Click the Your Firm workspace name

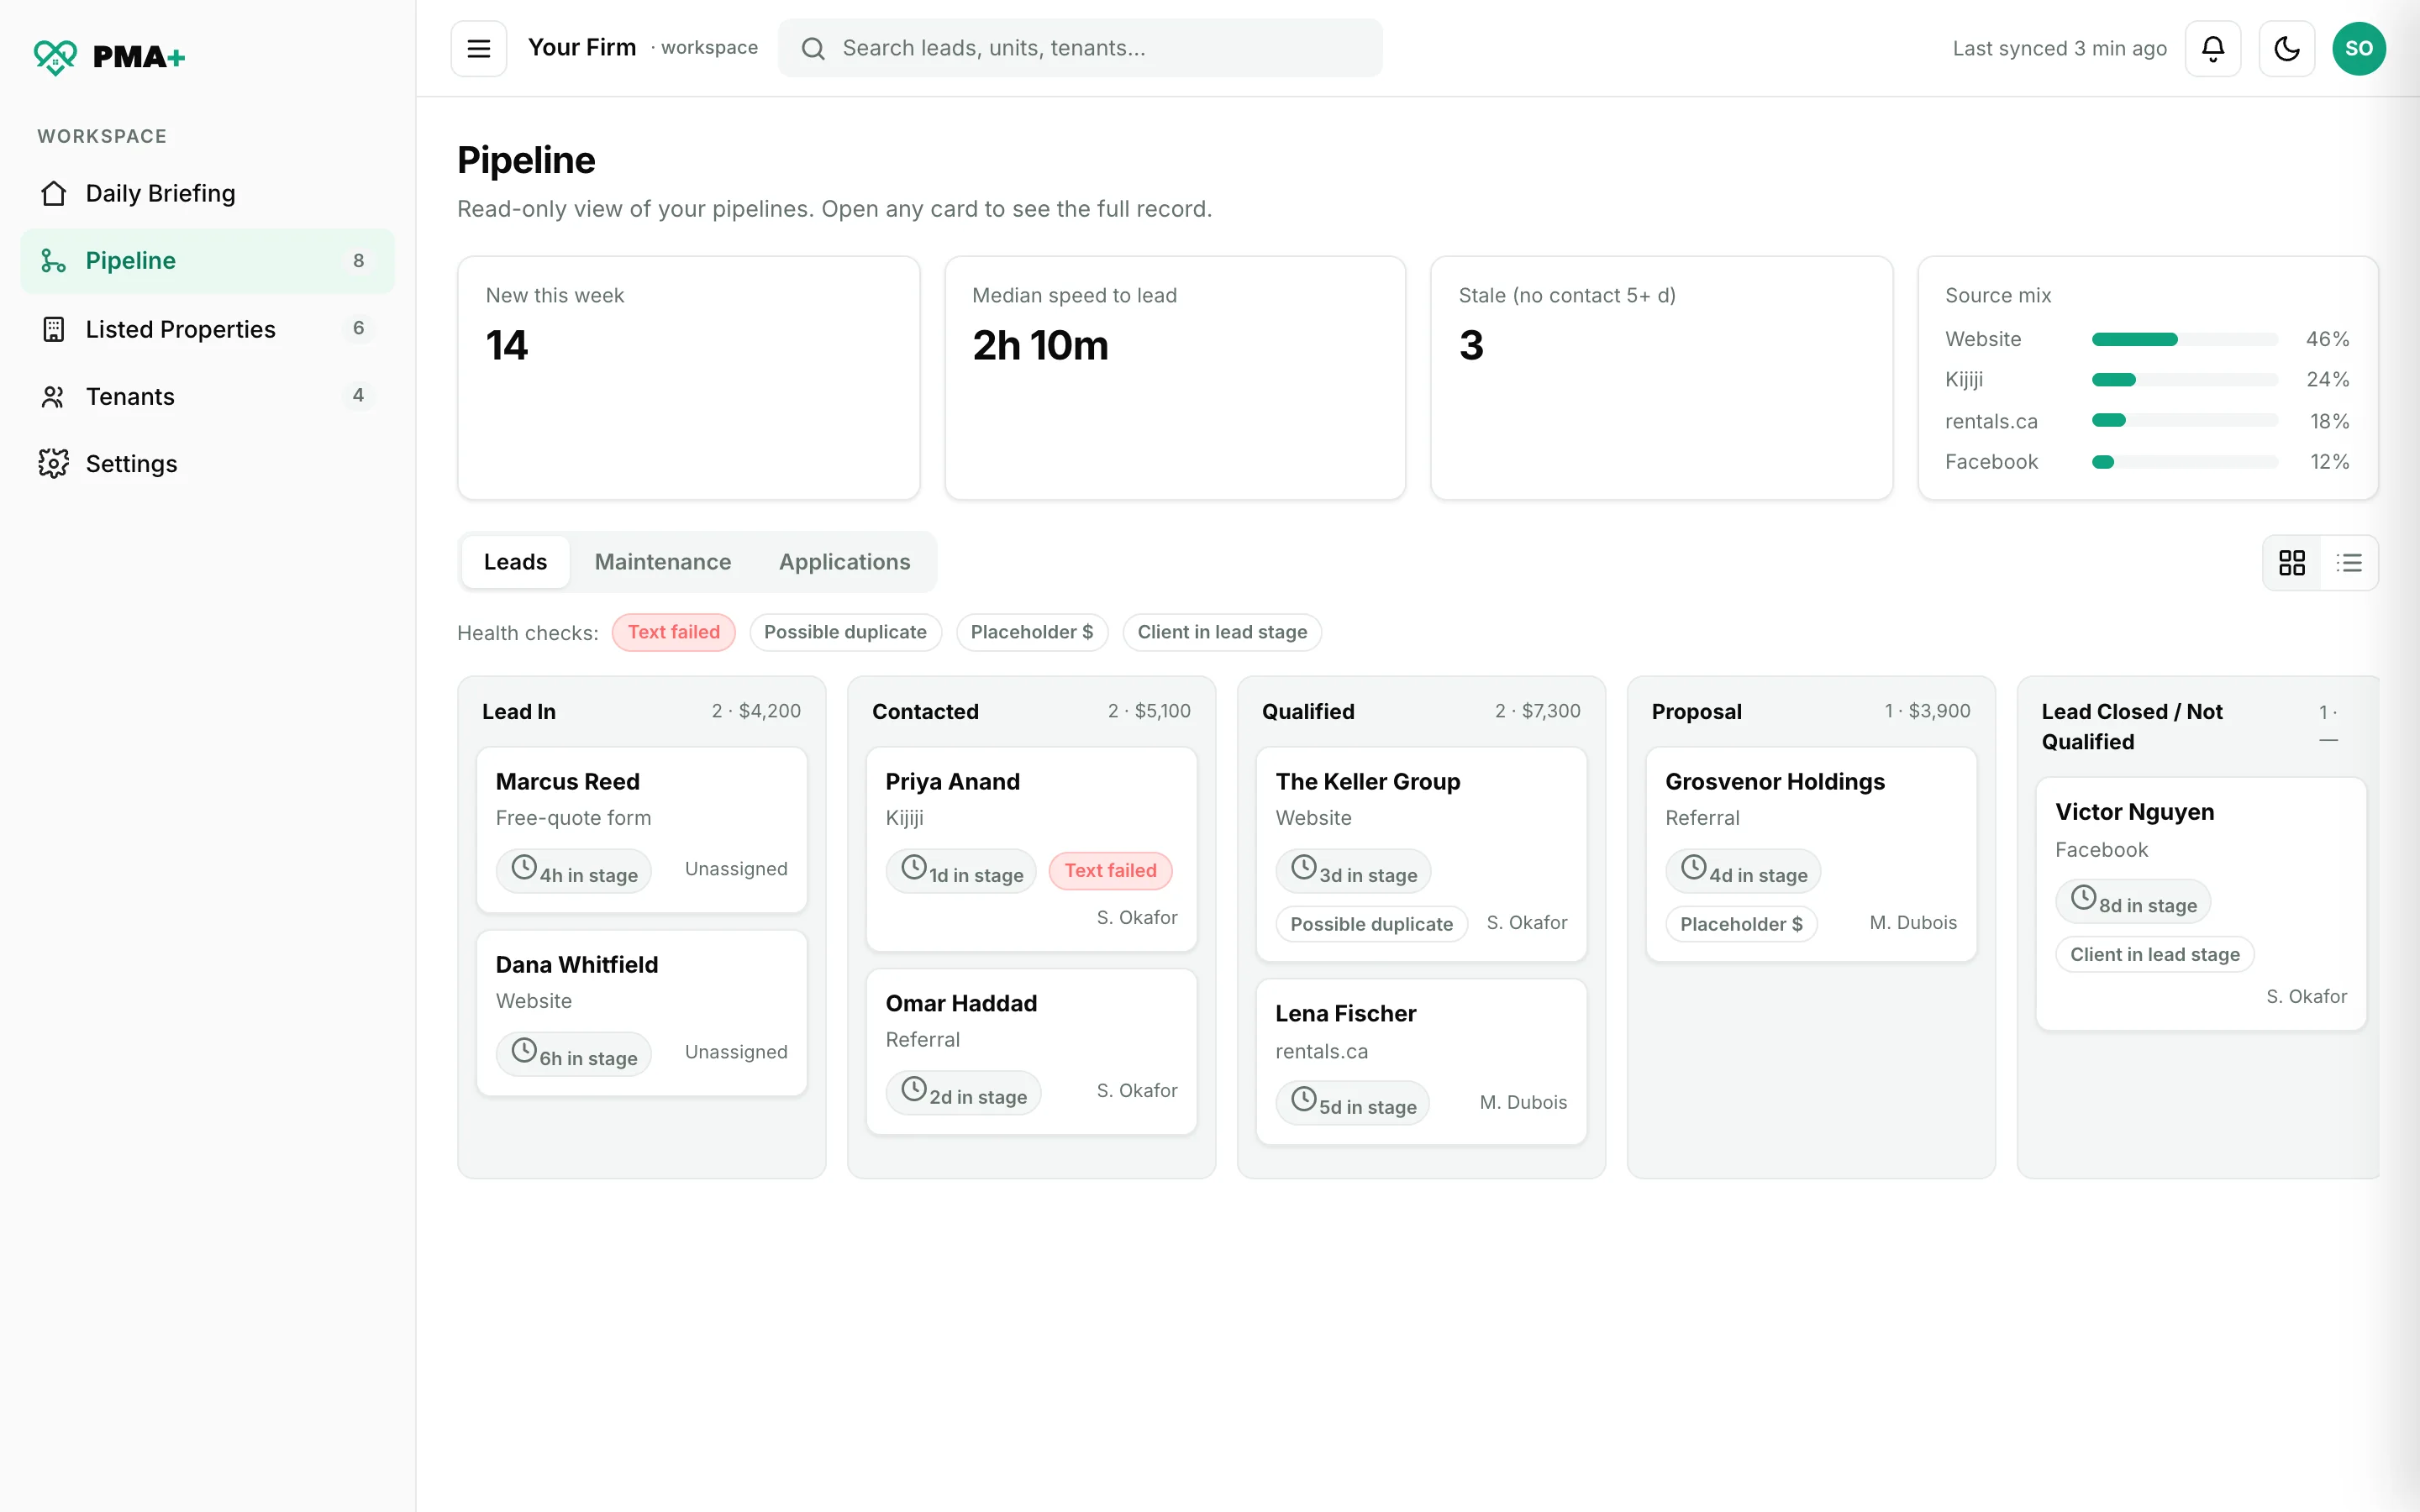click(581, 47)
